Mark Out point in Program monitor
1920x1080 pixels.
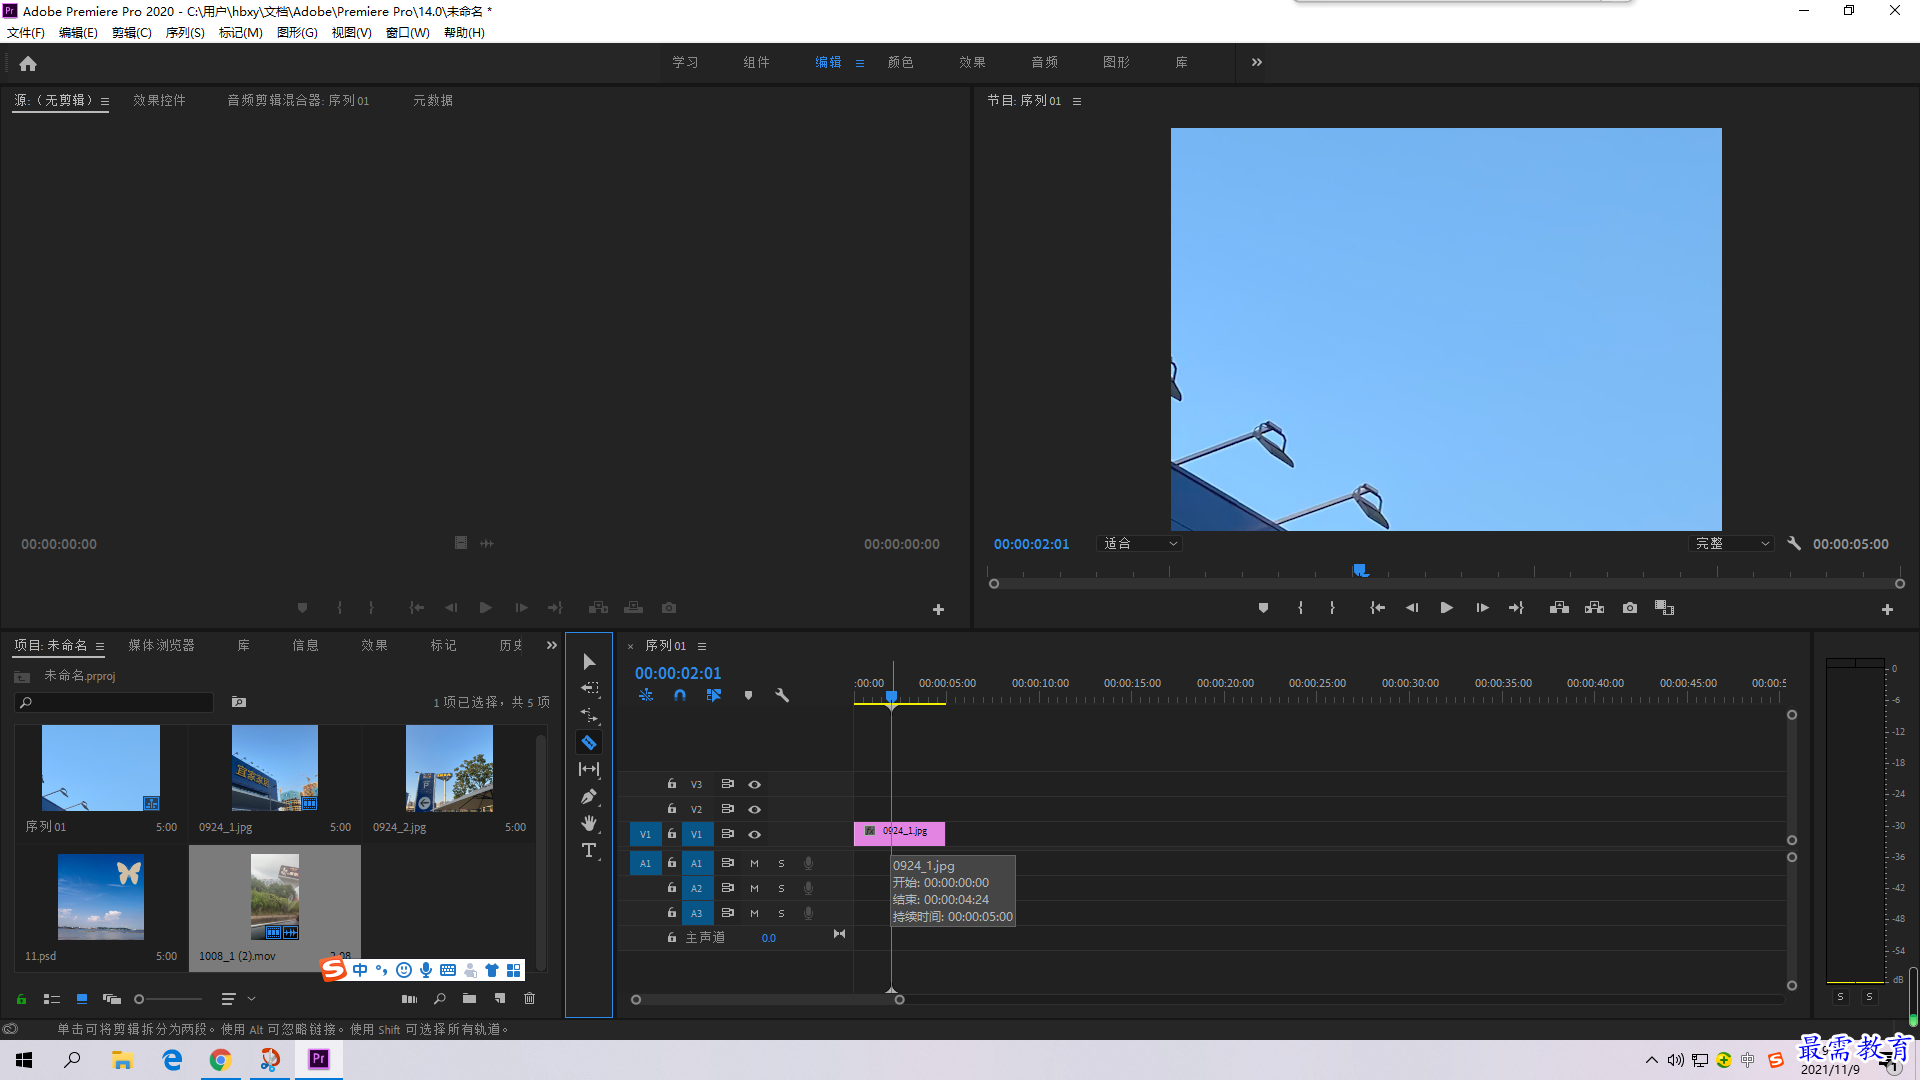(x=1332, y=608)
